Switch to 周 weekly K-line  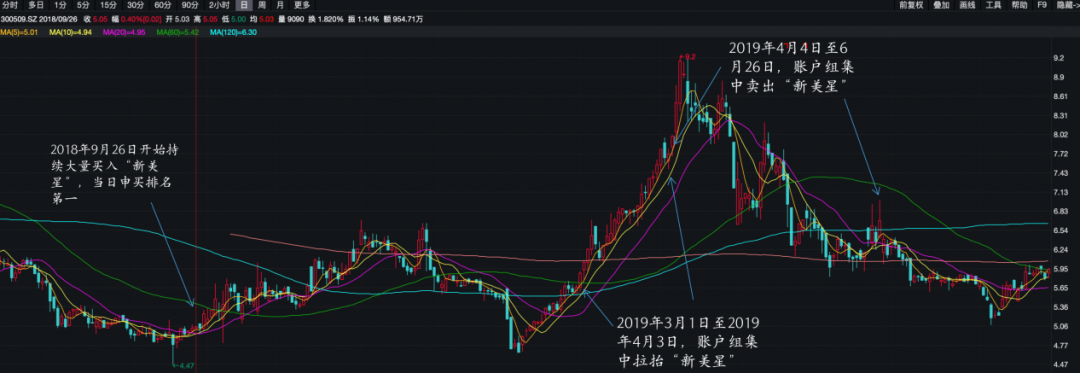coord(262,5)
